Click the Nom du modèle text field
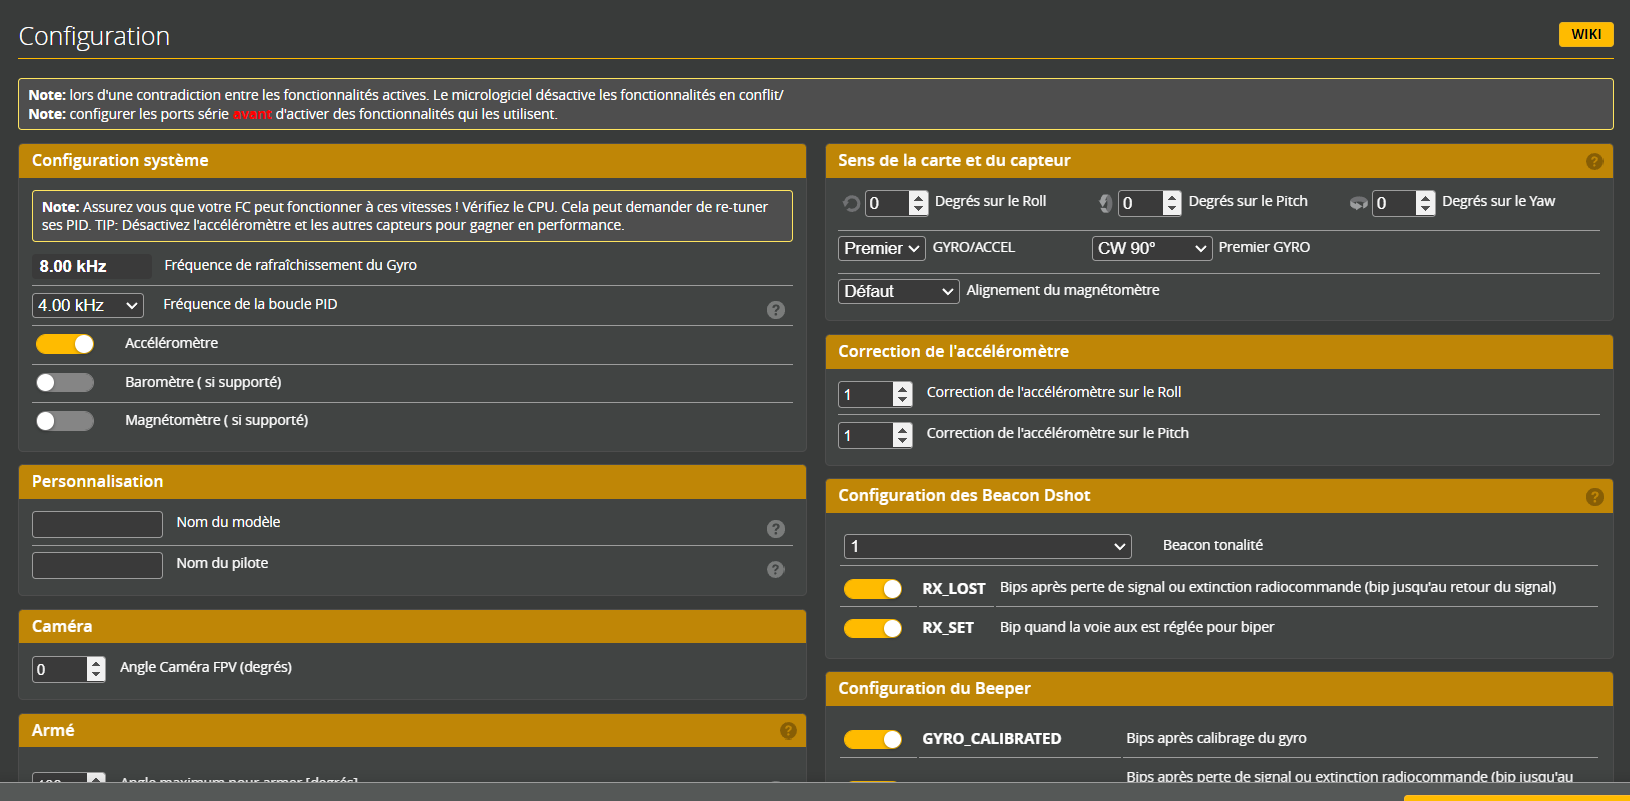This screenshot has width=1630, height=801. point(97,524)
